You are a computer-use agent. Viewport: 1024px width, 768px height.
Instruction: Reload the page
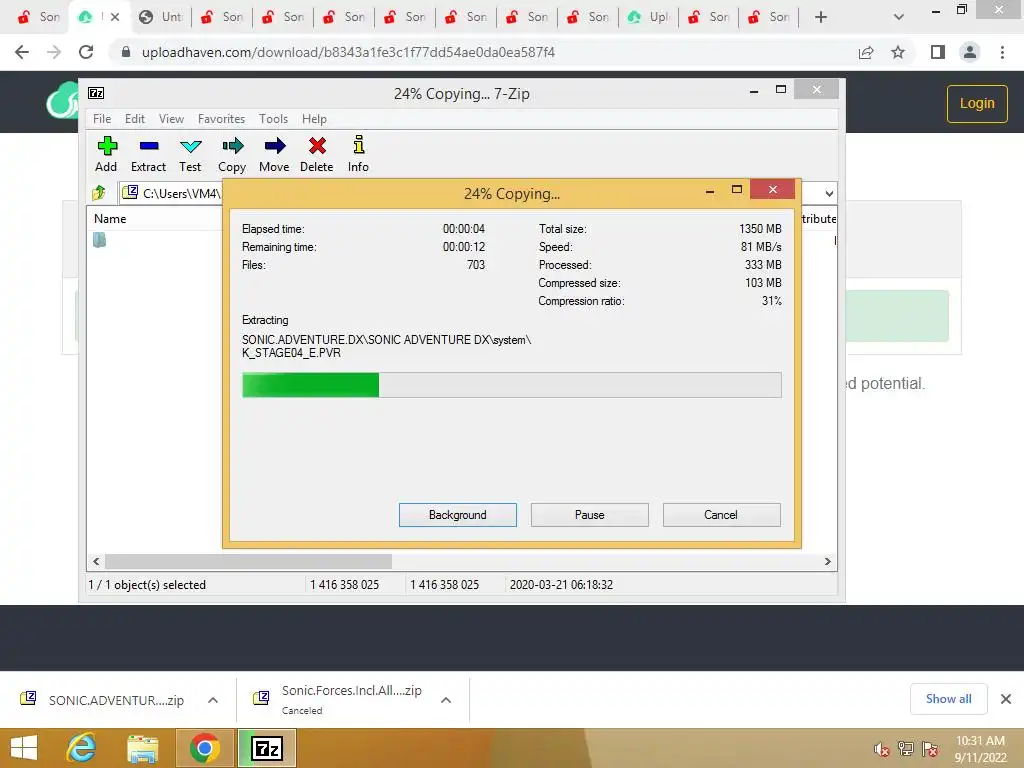[86, 52]
